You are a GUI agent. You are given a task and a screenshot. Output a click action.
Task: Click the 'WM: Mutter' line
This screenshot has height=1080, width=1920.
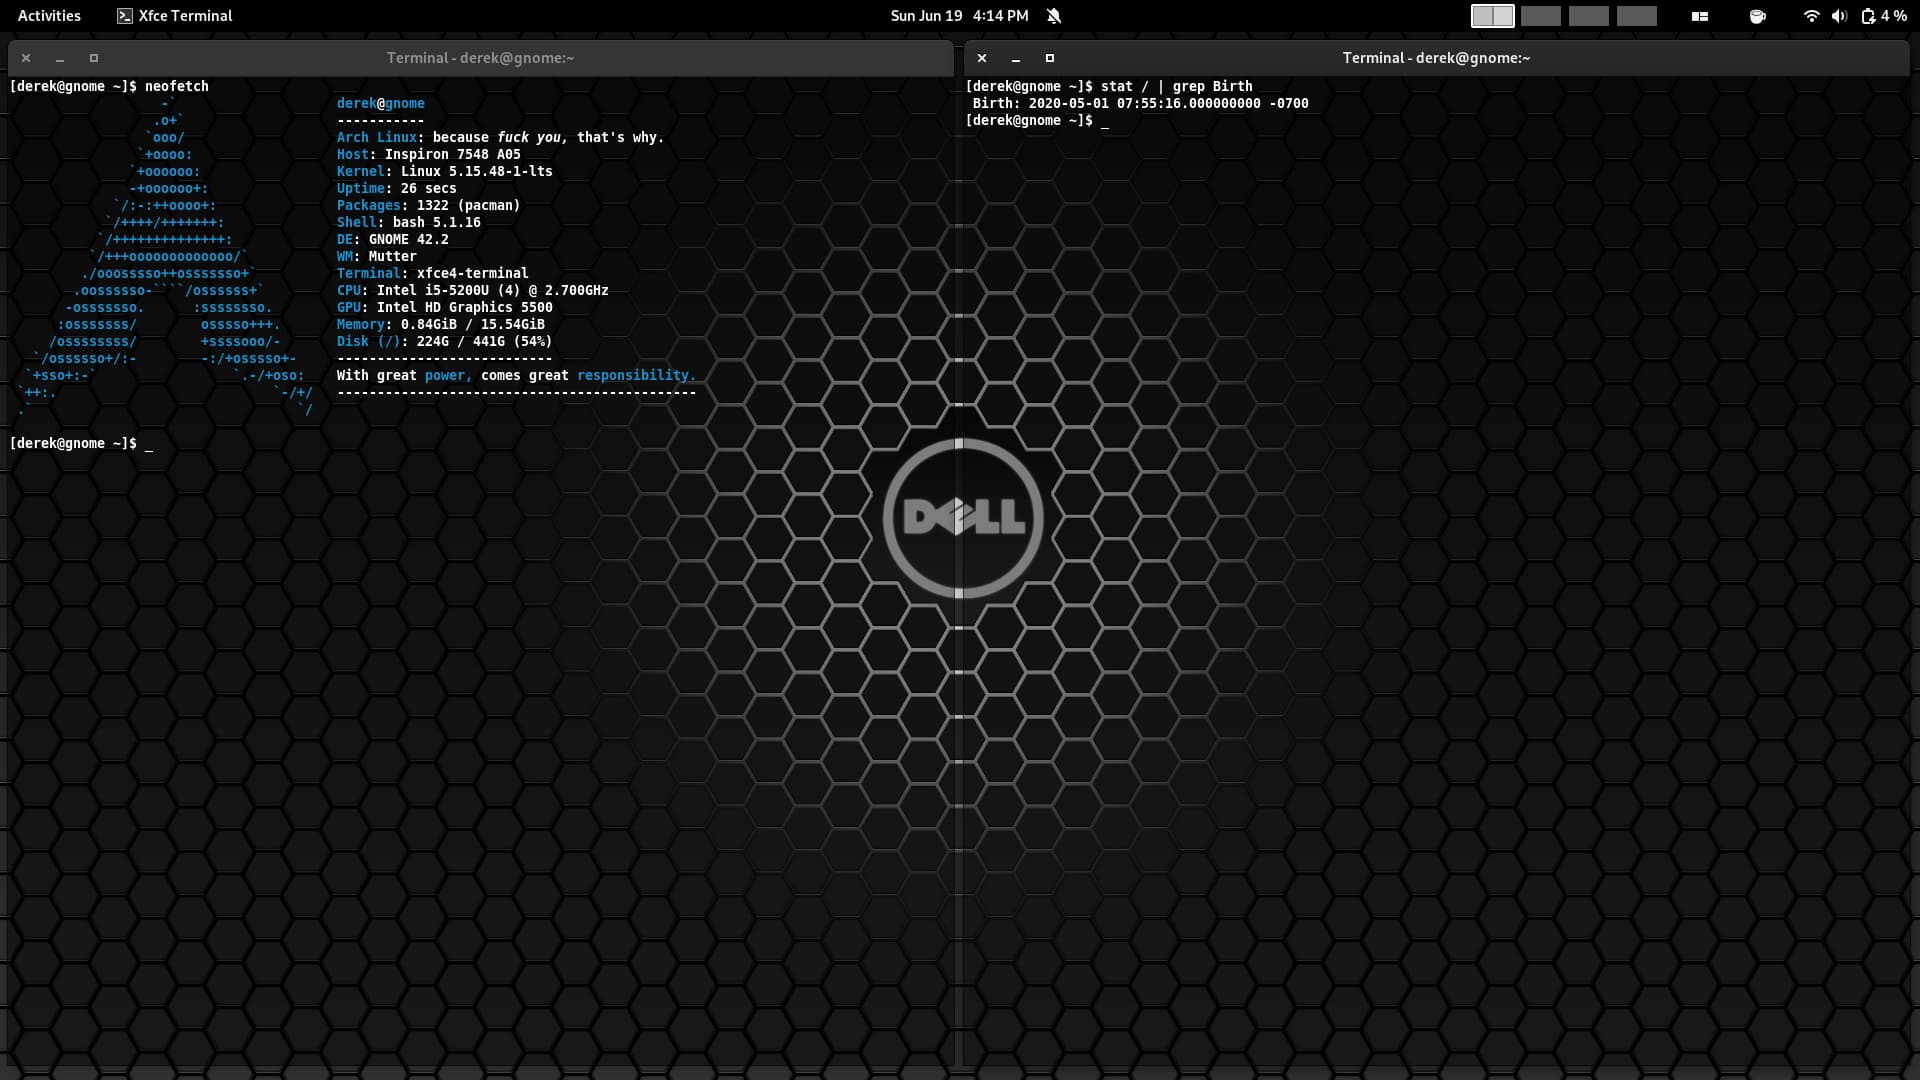tap(376, 256)
